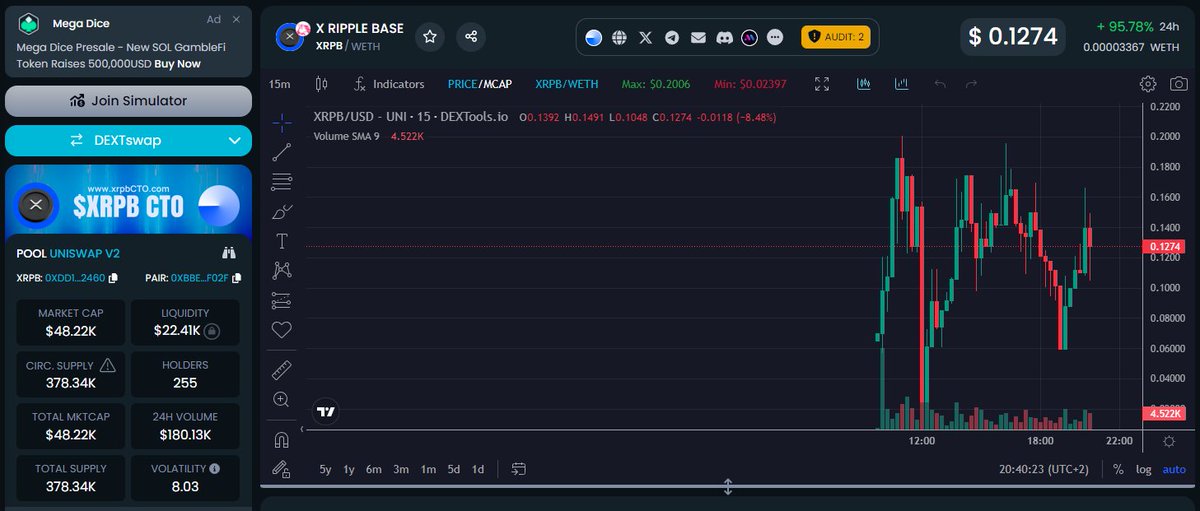Screen dimensions: 1200x511
Task: Select the ruler measure tool
Action: 282,370
